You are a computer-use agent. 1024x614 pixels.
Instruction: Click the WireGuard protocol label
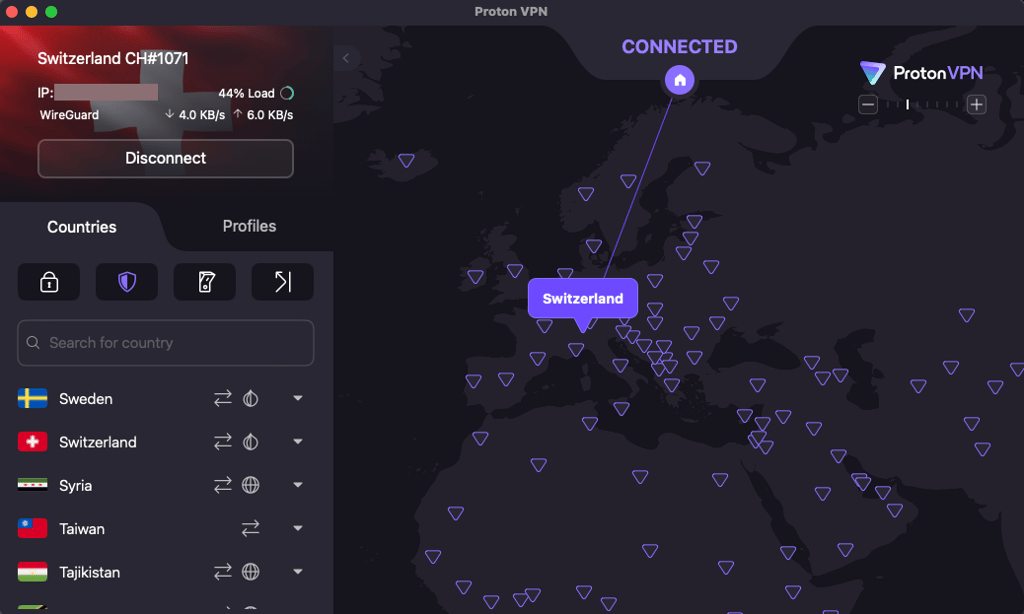pos(69,115)
